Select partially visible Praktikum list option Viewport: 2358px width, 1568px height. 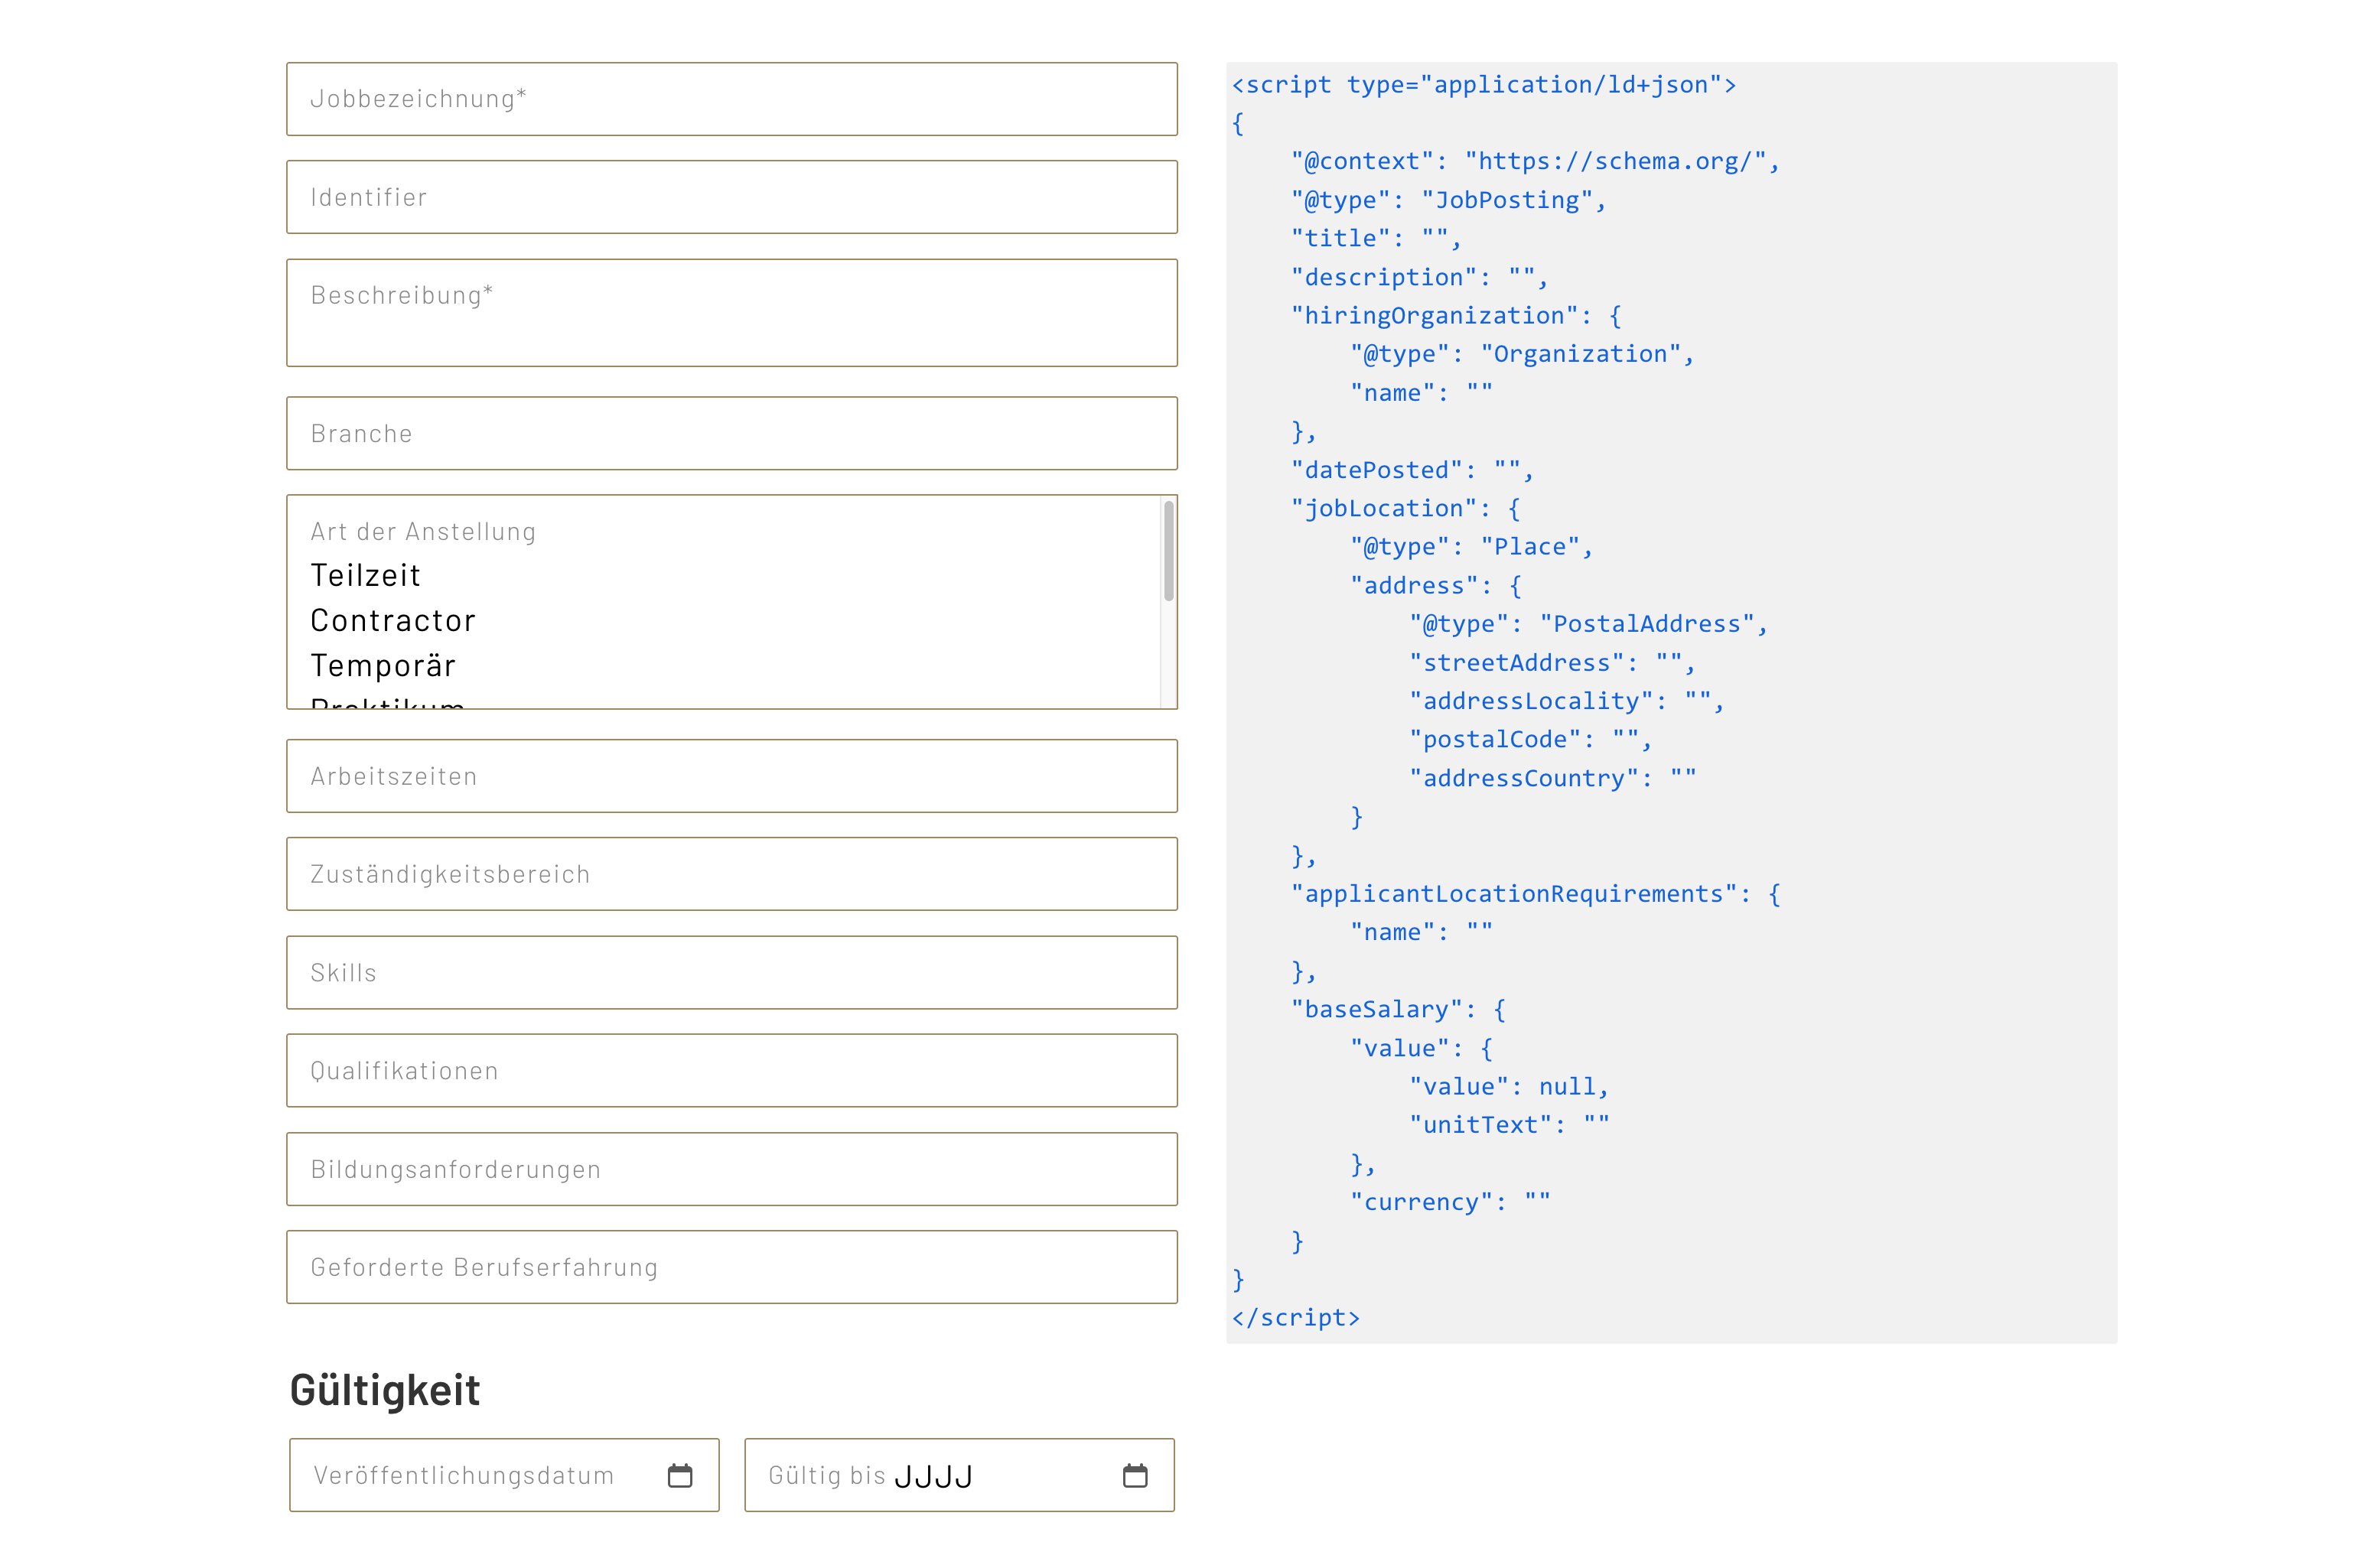387,702
